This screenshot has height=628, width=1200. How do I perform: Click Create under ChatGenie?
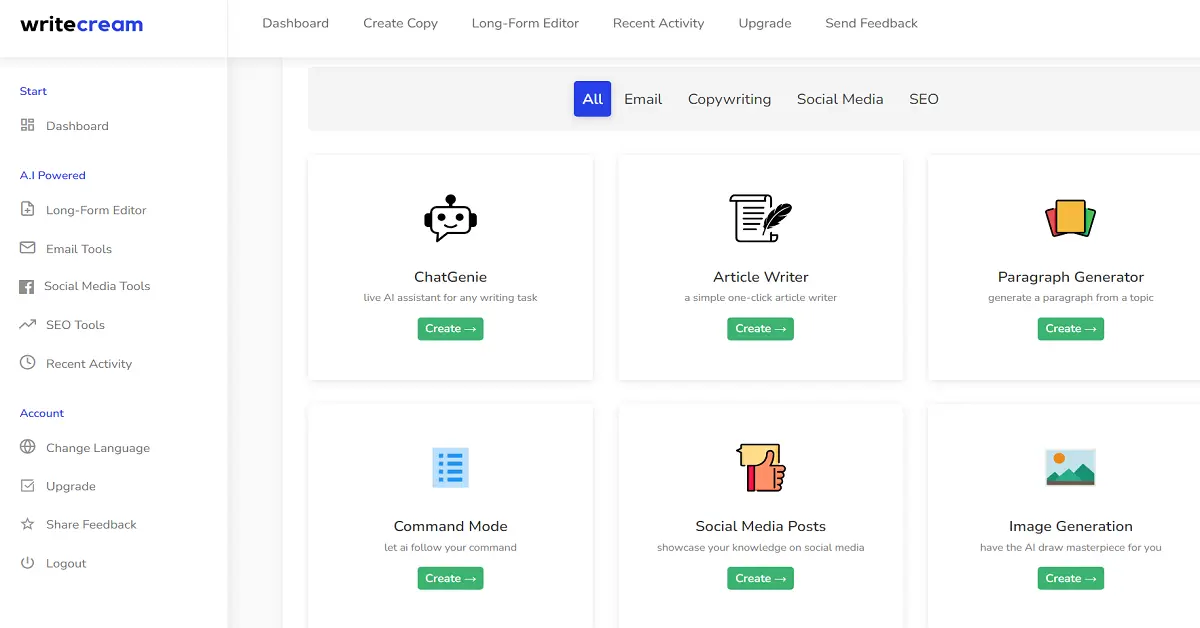point(450,328)
